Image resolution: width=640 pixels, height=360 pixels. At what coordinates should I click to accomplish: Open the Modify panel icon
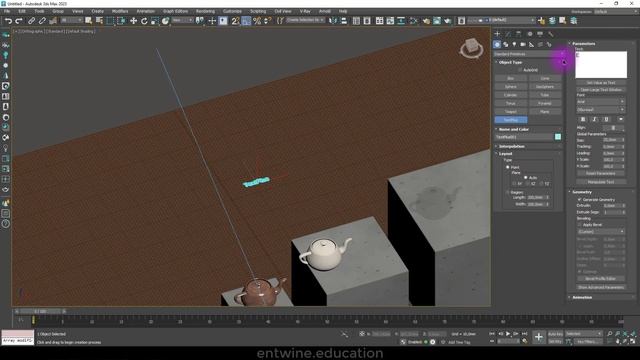508,34
